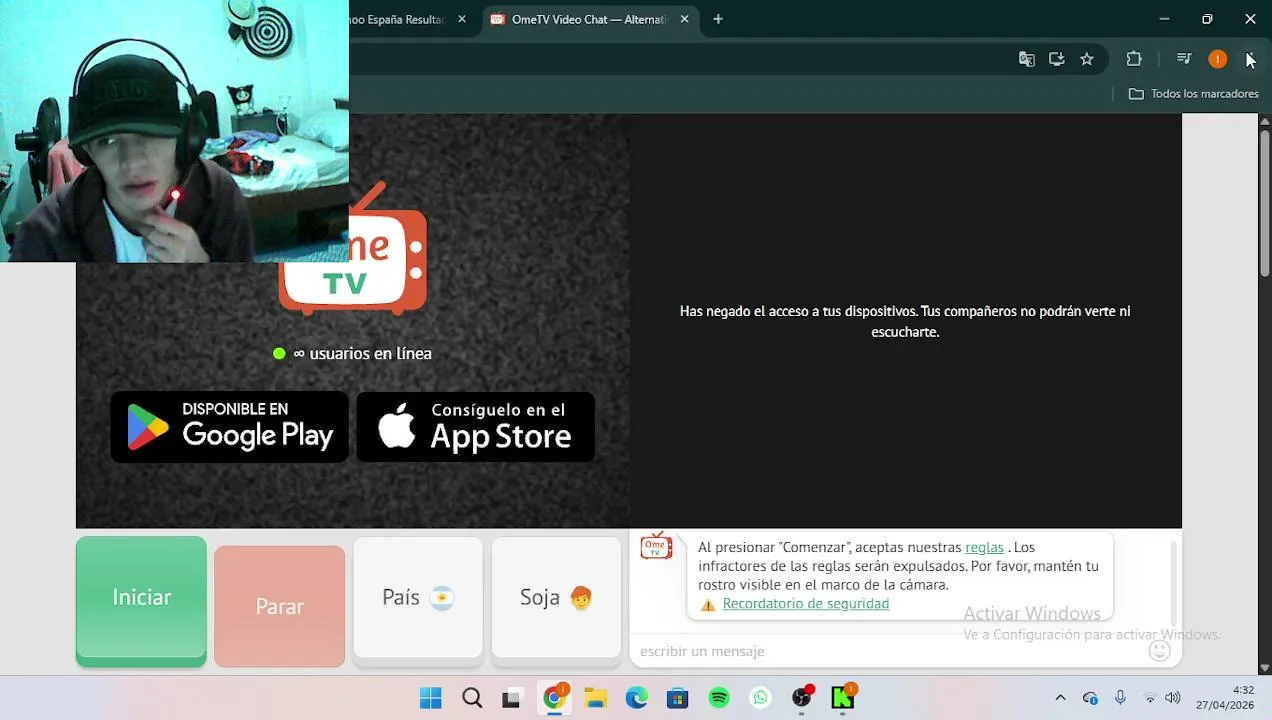Viewport: 1272px width, 720px height.
Task: Click the OmeTV avatar in chat
Action: tap(656, 547)
